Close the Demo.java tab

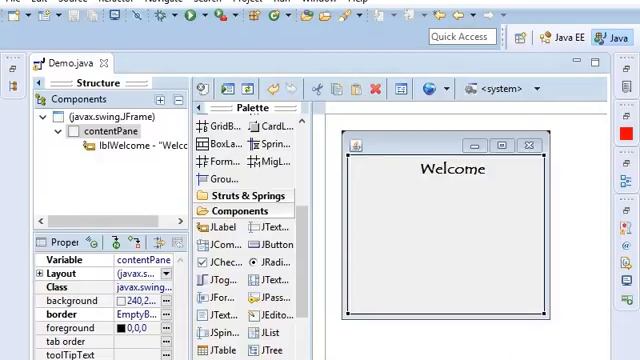point(104,63)
